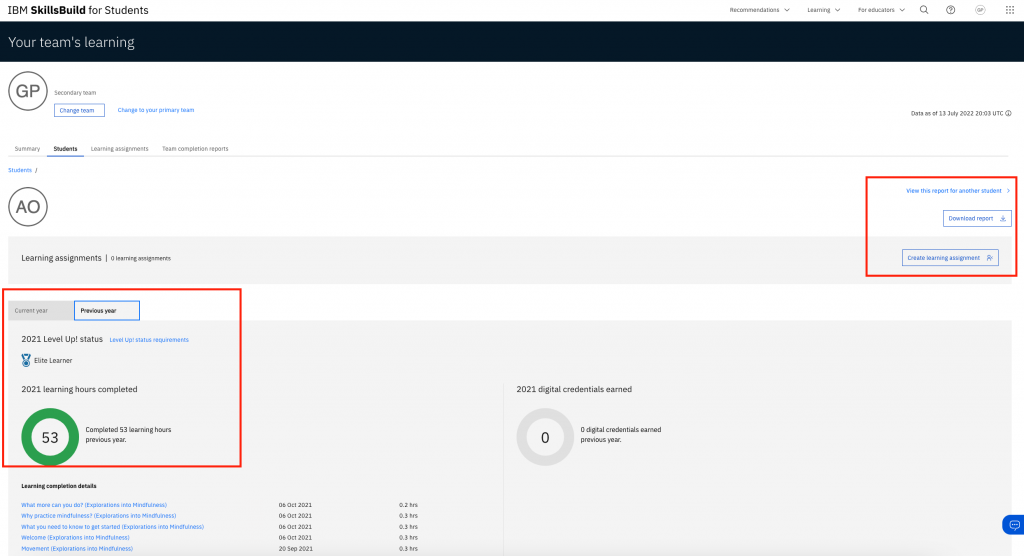1024x556 pixels.
Task: Click the Download report button
Action: coord(977,218)
